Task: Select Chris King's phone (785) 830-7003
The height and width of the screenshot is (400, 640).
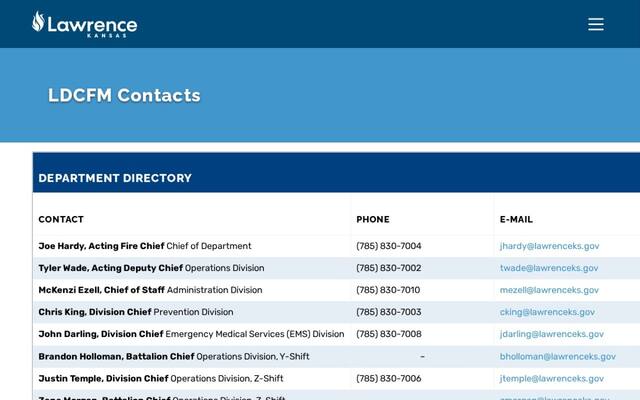Action: 389,312
